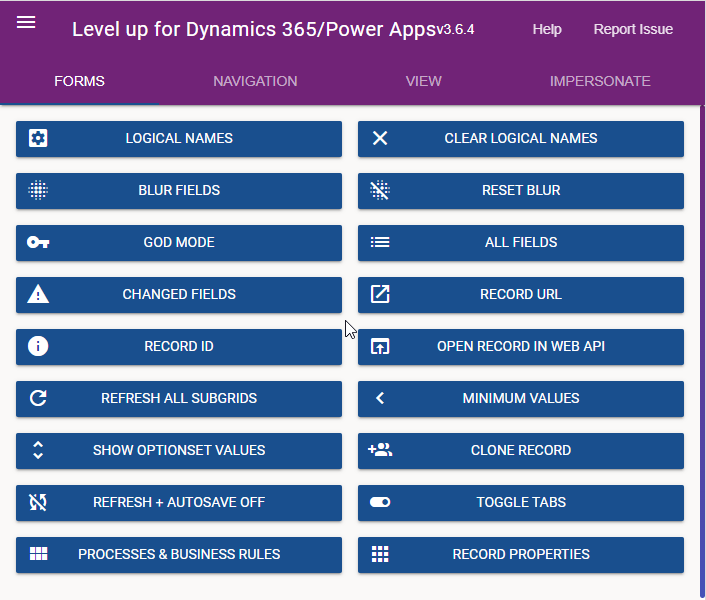The width and height of the screenshot is (706, 600).
Task: Click the refresh arrow icon for subgrids
Action: click(38, 398)
